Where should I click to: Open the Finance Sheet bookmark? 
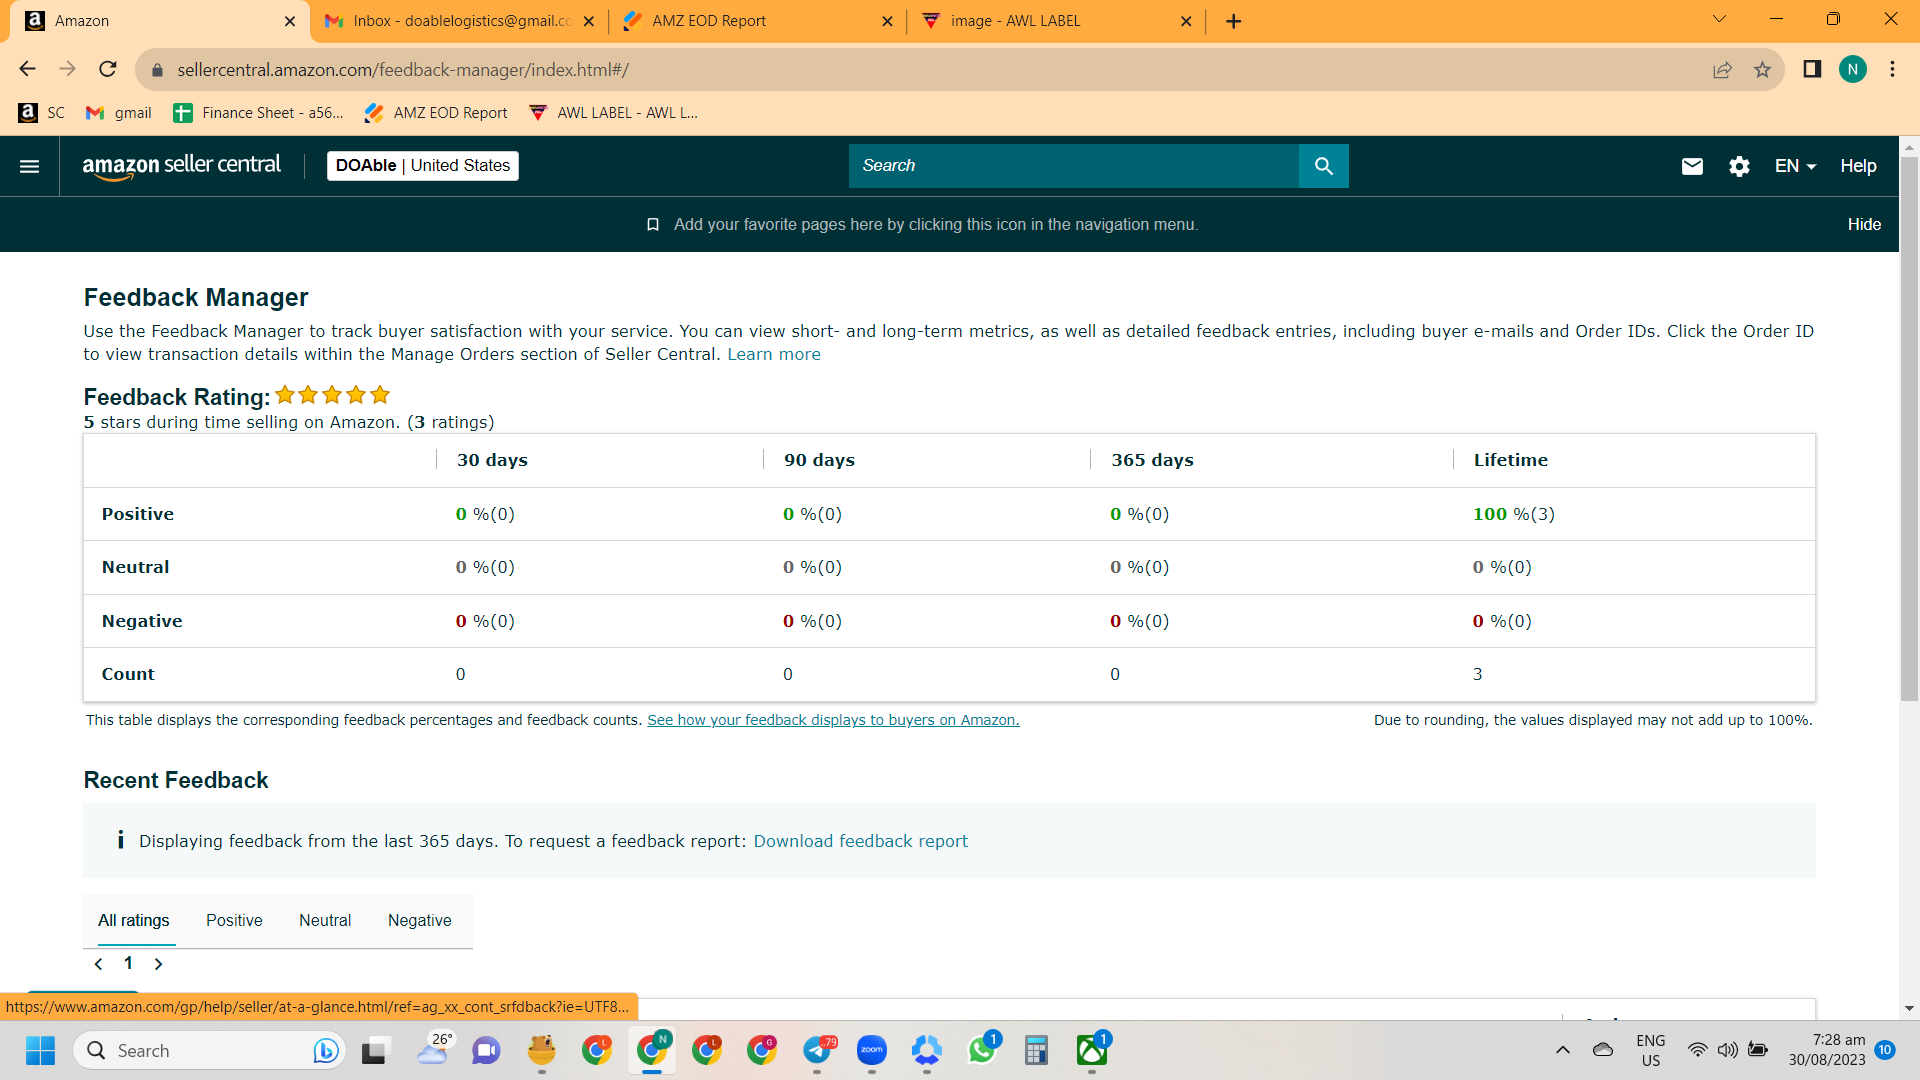tap(258, 113)
